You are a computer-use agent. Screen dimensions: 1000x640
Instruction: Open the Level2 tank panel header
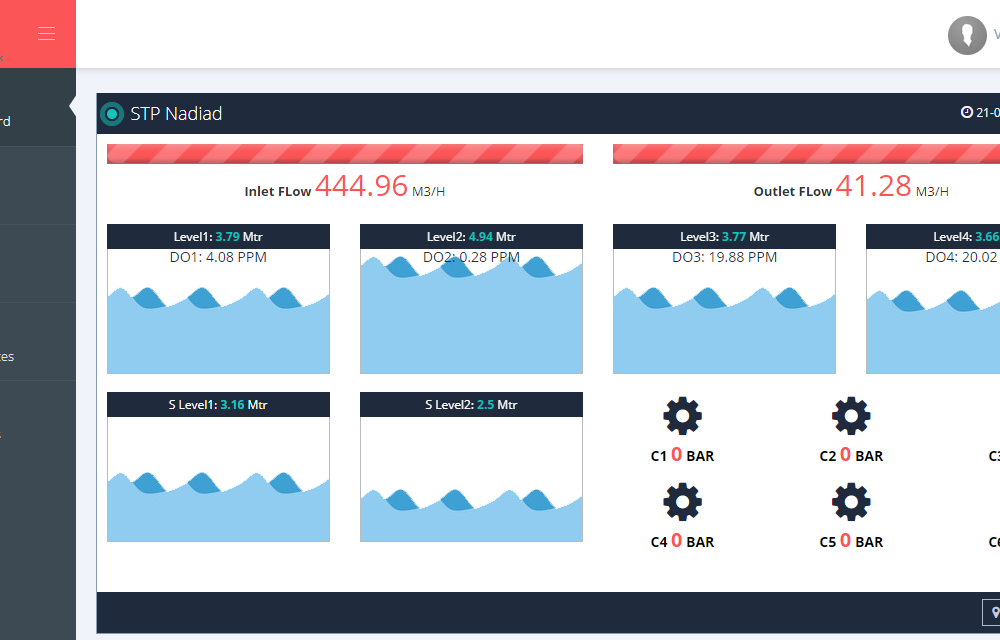(471, 237)
